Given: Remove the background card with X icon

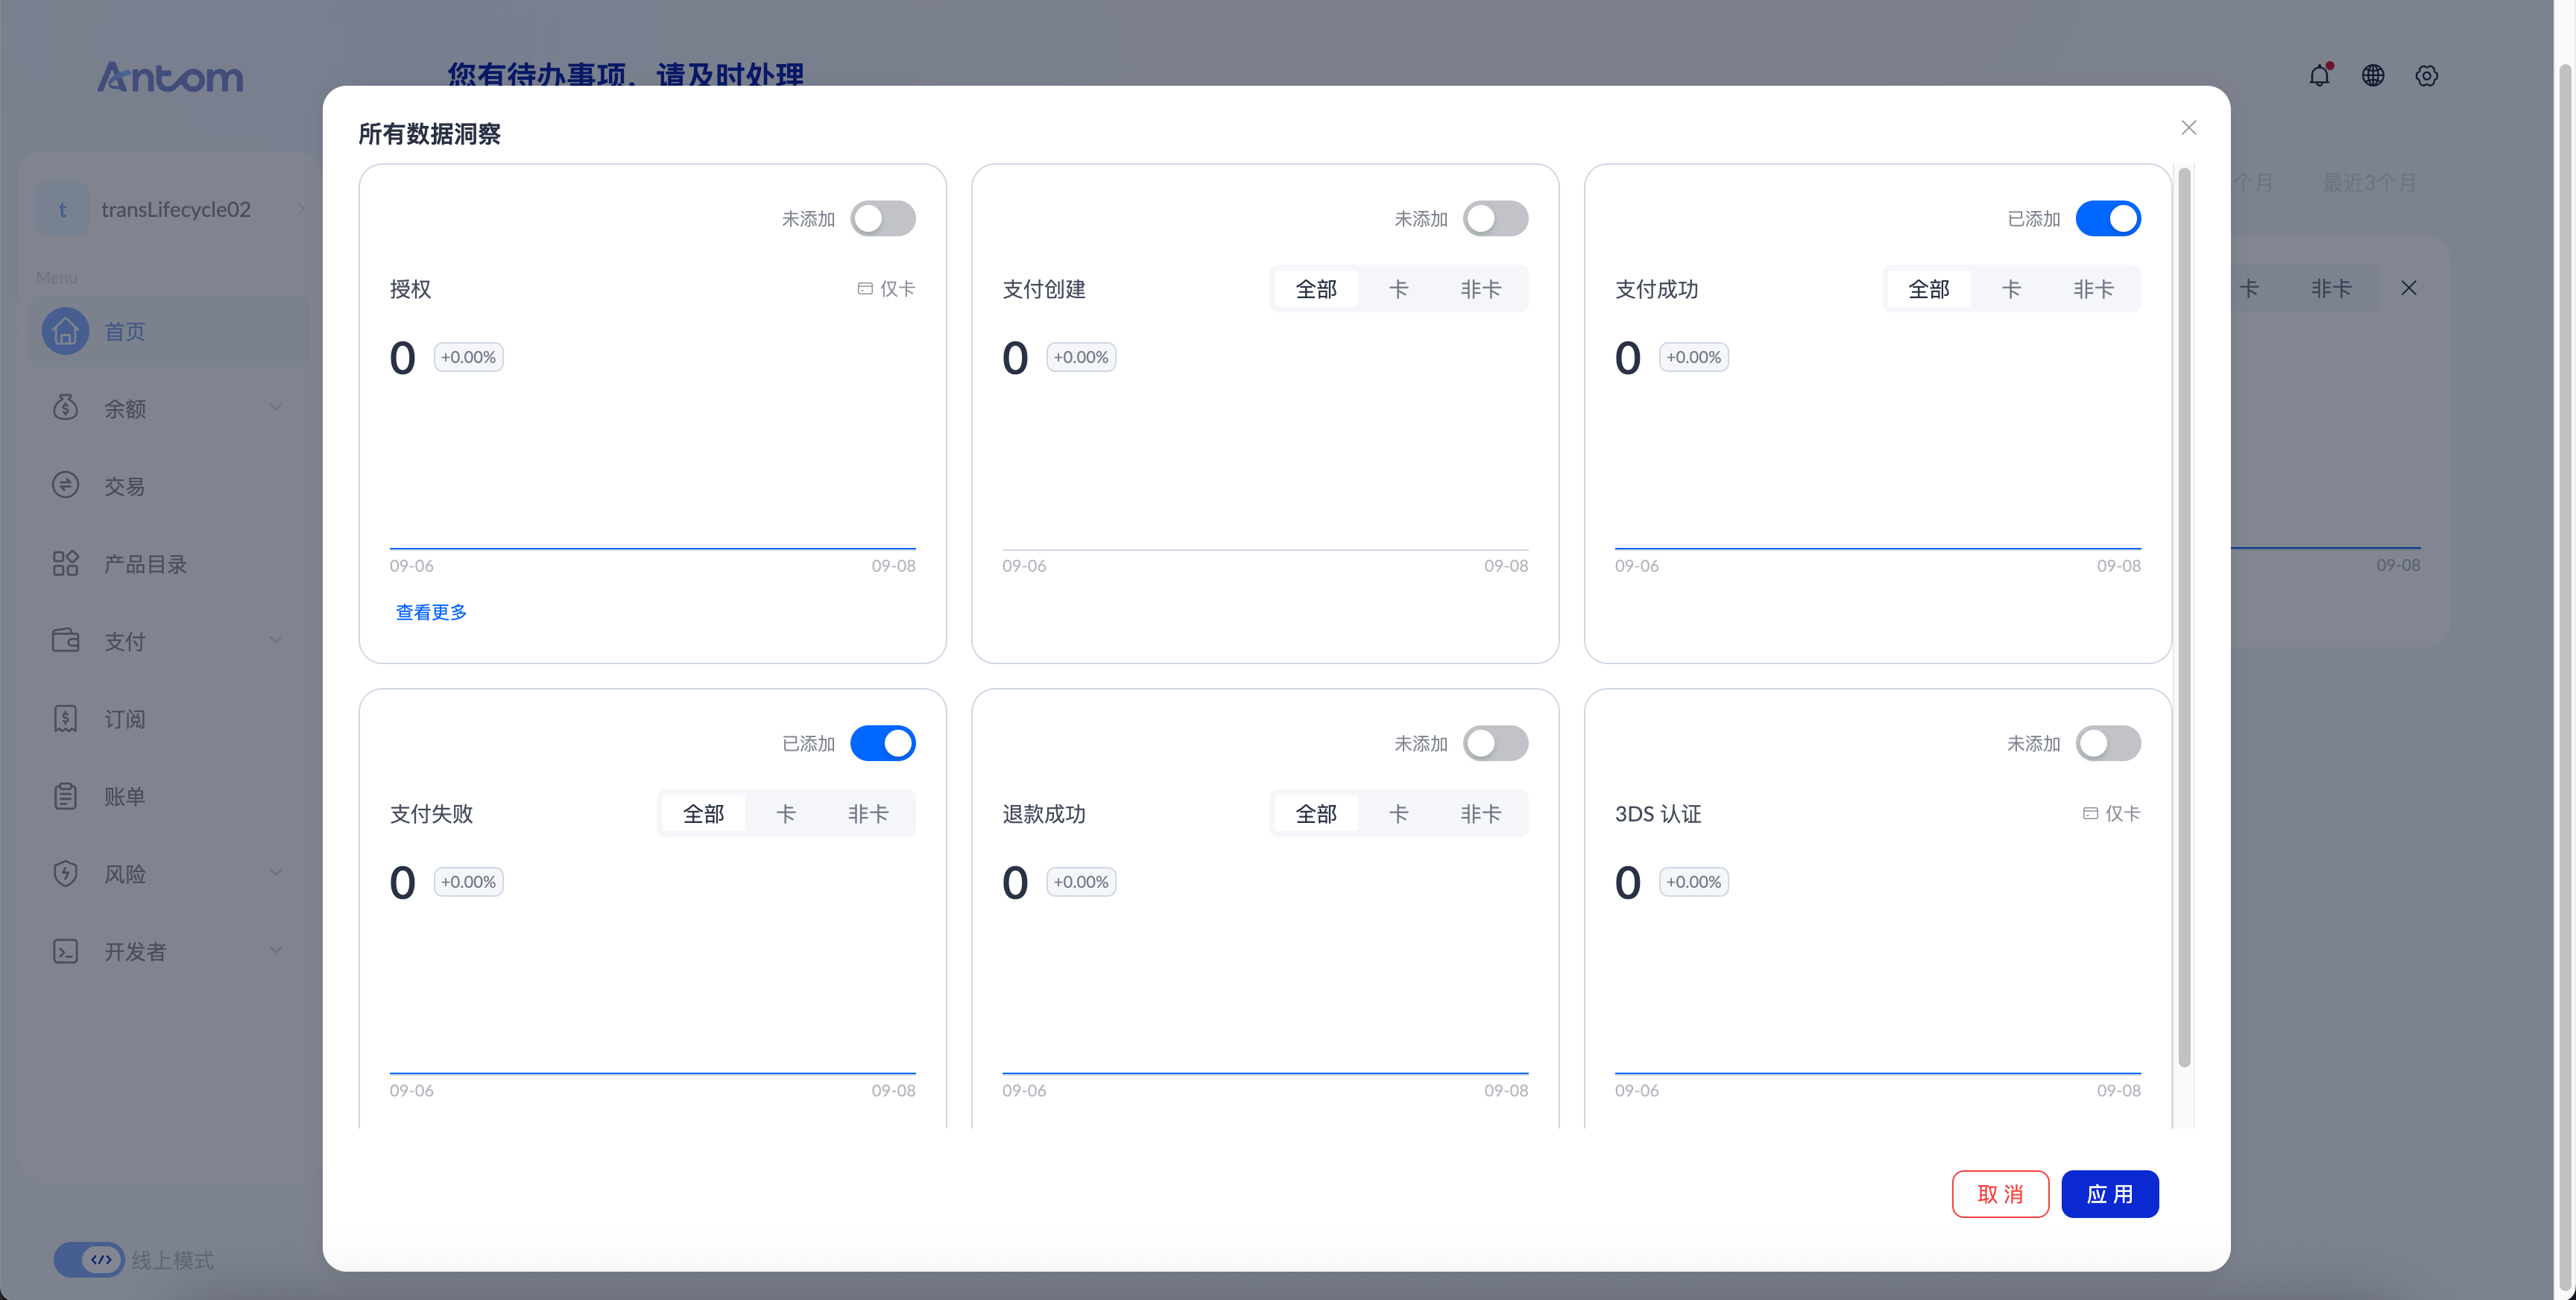Looking at the screenshot, I should (2409, 288).
